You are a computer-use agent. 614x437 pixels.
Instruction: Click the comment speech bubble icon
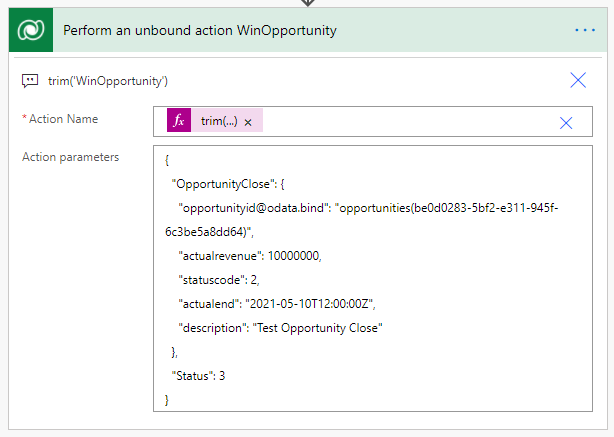pos(30,81)
